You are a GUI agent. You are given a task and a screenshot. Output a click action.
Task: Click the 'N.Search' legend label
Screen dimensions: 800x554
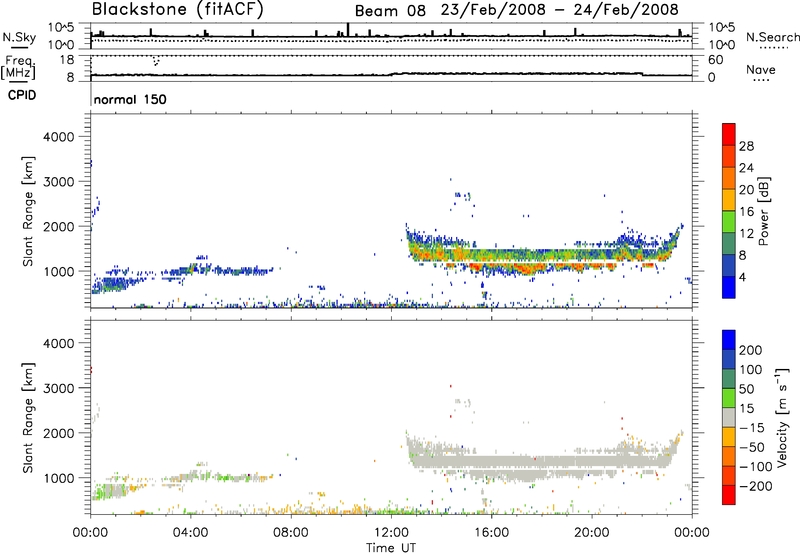pyautogui.click(x=772, y=37)
